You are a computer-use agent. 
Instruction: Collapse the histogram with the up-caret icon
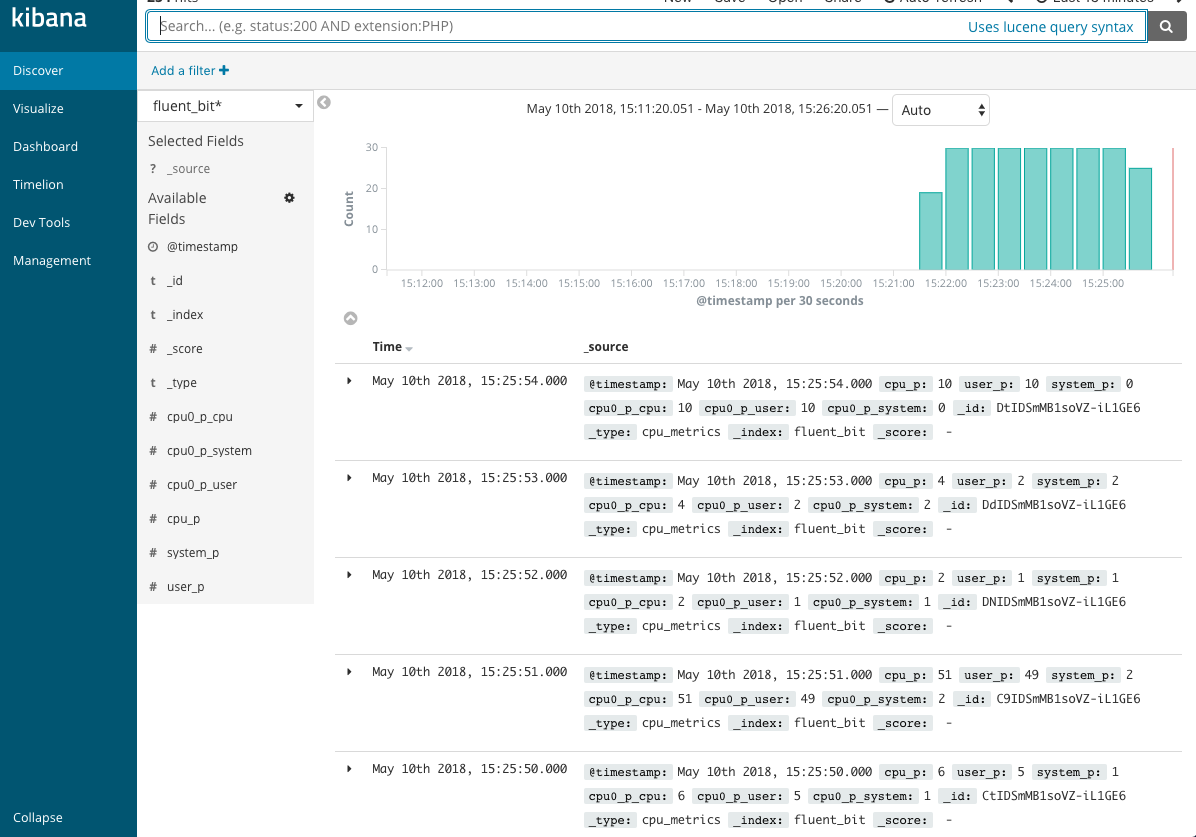tap(350, 318)
